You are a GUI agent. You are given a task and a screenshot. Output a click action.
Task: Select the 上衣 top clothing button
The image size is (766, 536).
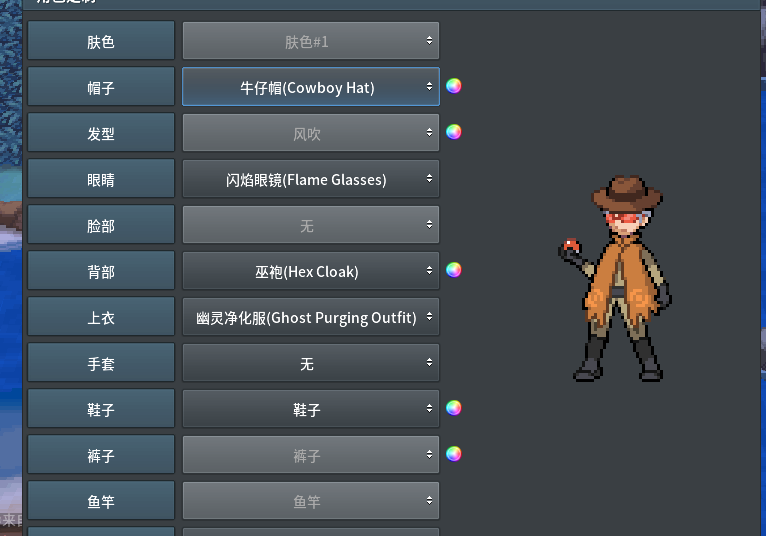coord(101,317)
